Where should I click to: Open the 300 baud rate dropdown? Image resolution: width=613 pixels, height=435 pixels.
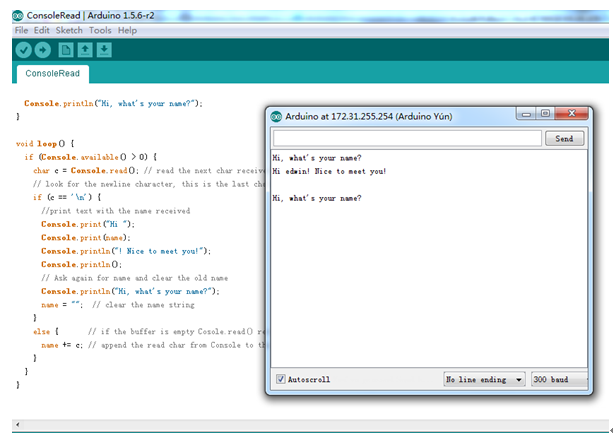pyautogui.click(x=559, y=379)
